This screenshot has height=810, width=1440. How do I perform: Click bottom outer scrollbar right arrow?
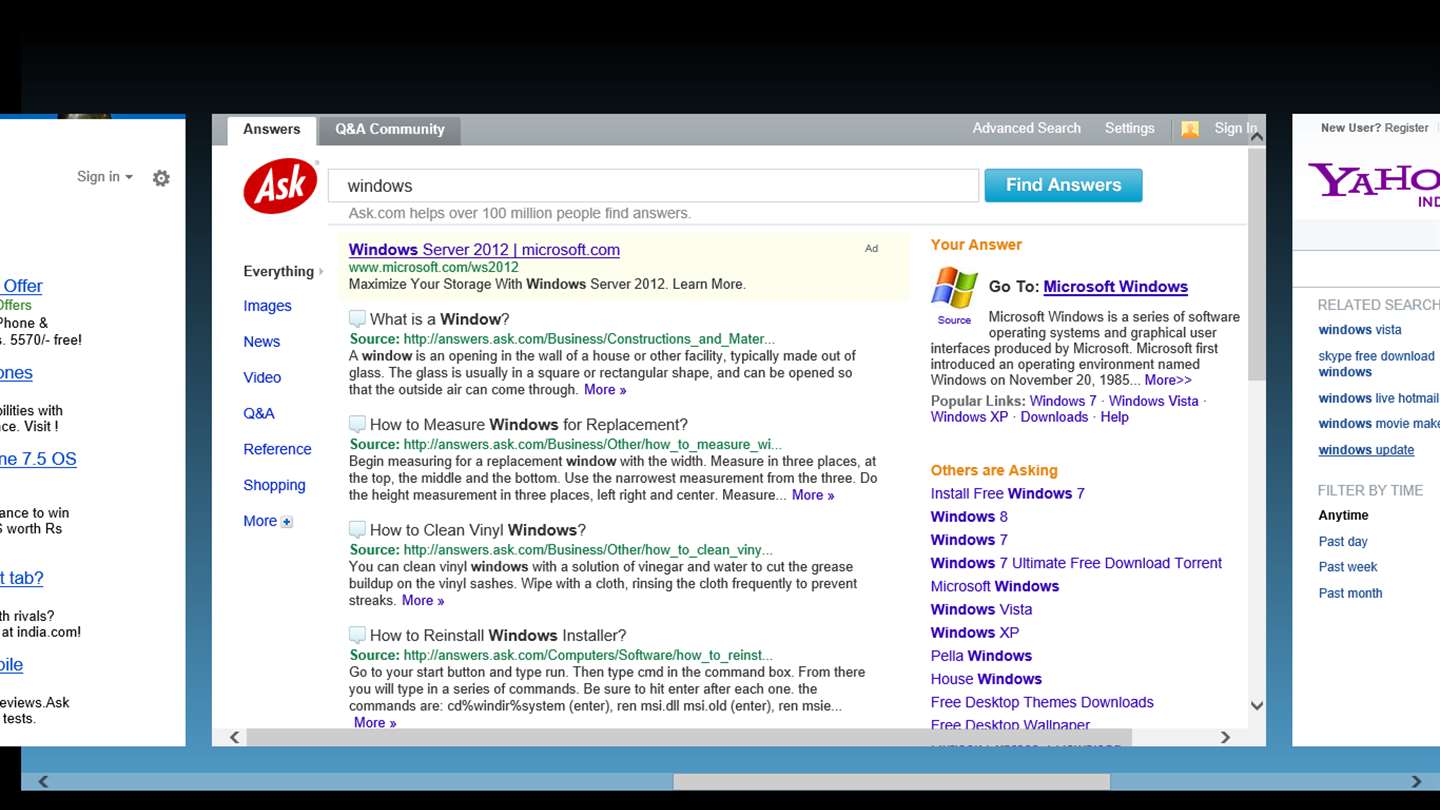[1416, 781]
